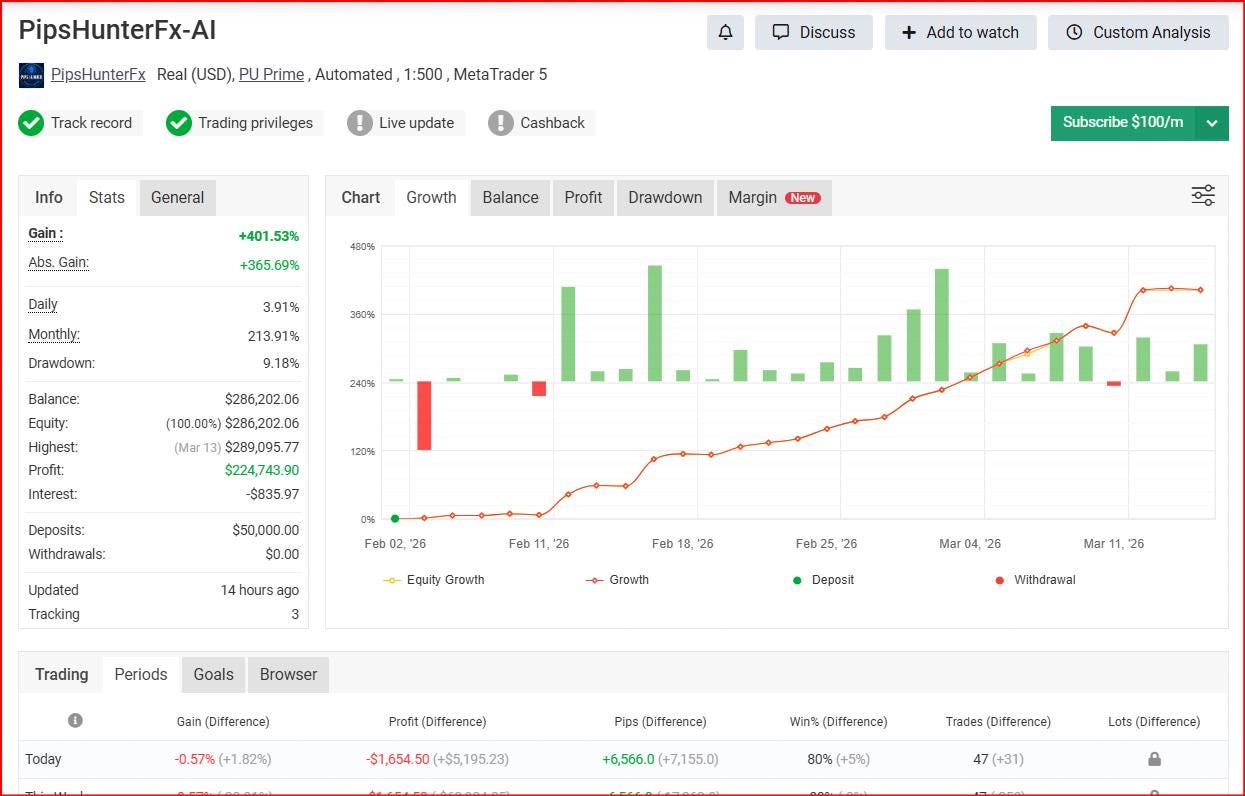Click the Drawdown label in stats panel
The width and height of the screenshot is (1245, 796).
(61, 363)
